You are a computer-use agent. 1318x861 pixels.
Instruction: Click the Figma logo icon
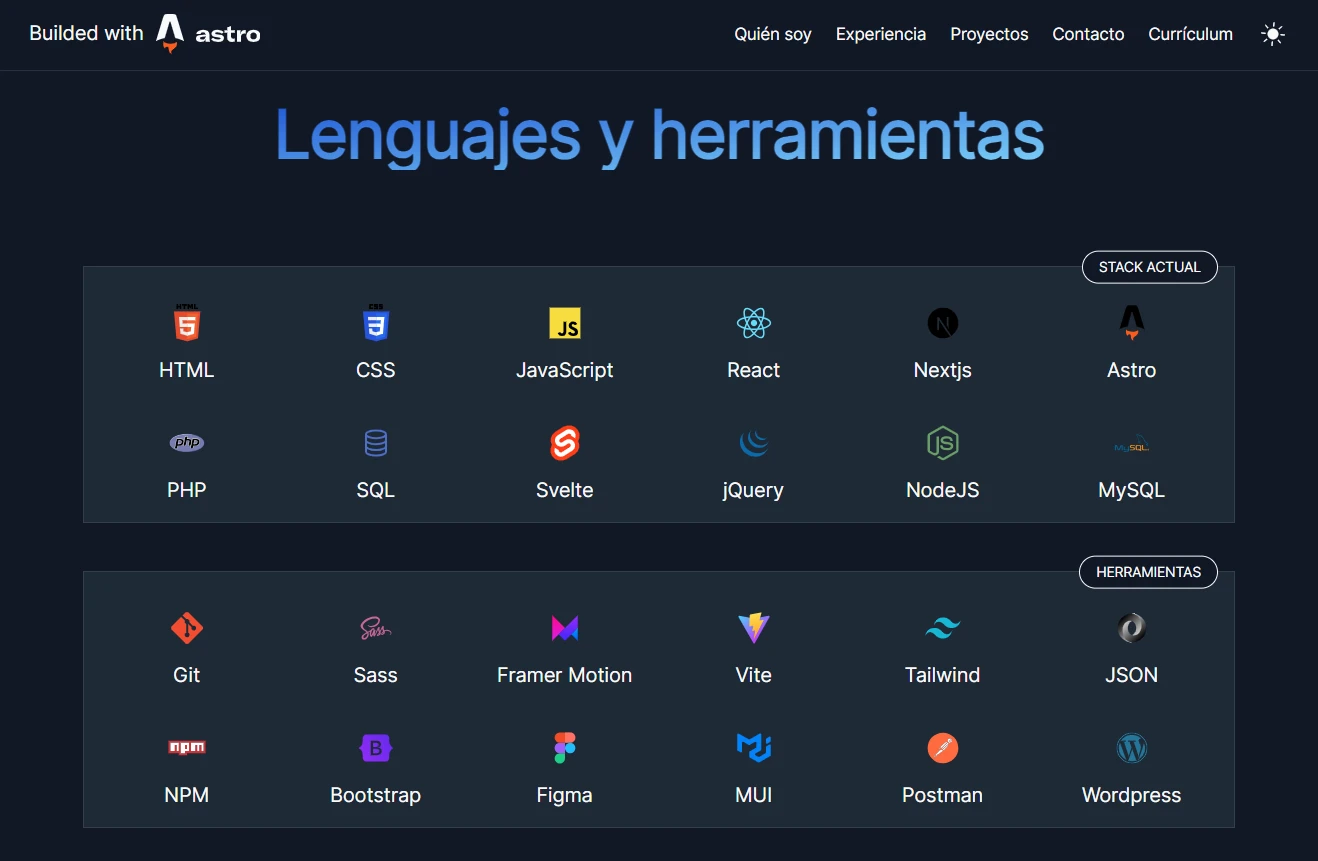[x=564, y=748]
